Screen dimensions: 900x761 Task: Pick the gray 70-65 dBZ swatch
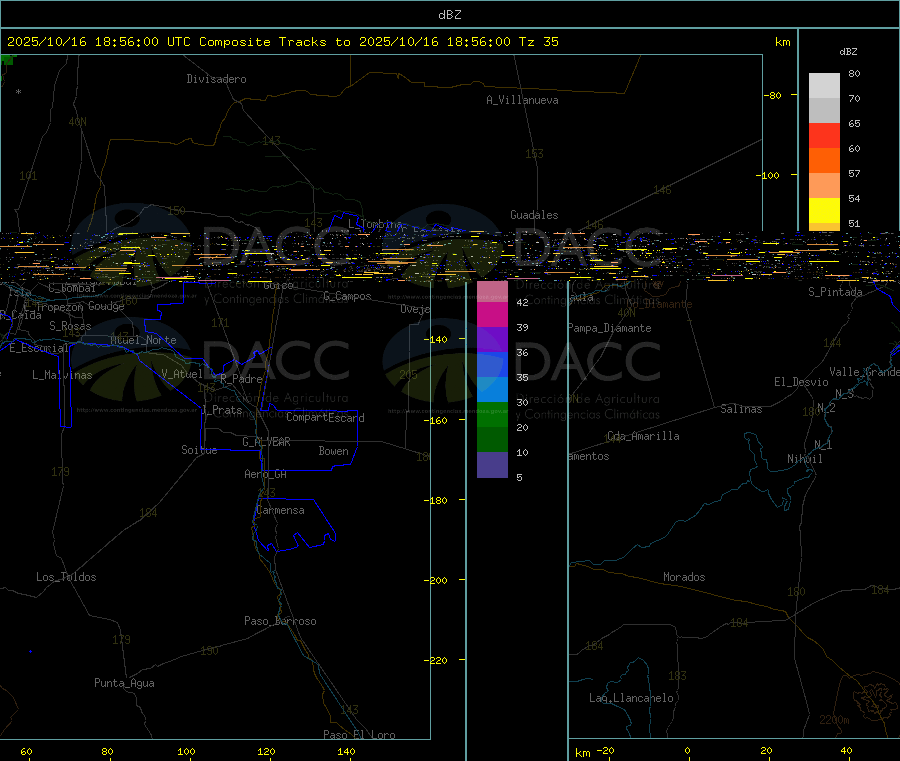(824, 111)
